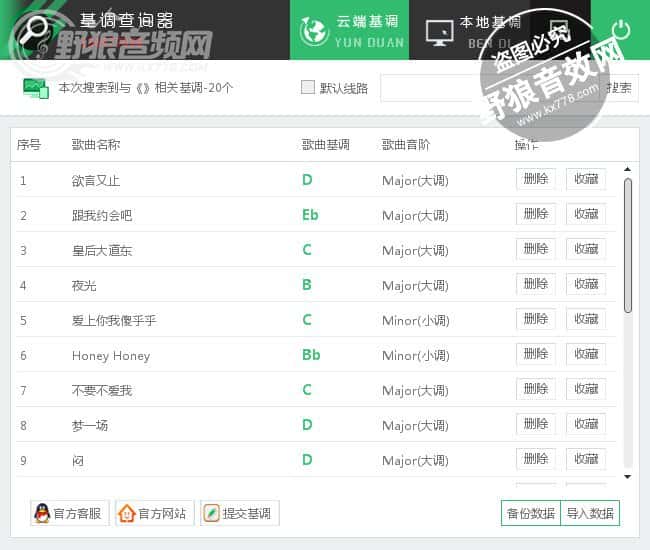Delete row Honey Honey
The width and height of the screenshot is (650, 550).
click(536, 354)
